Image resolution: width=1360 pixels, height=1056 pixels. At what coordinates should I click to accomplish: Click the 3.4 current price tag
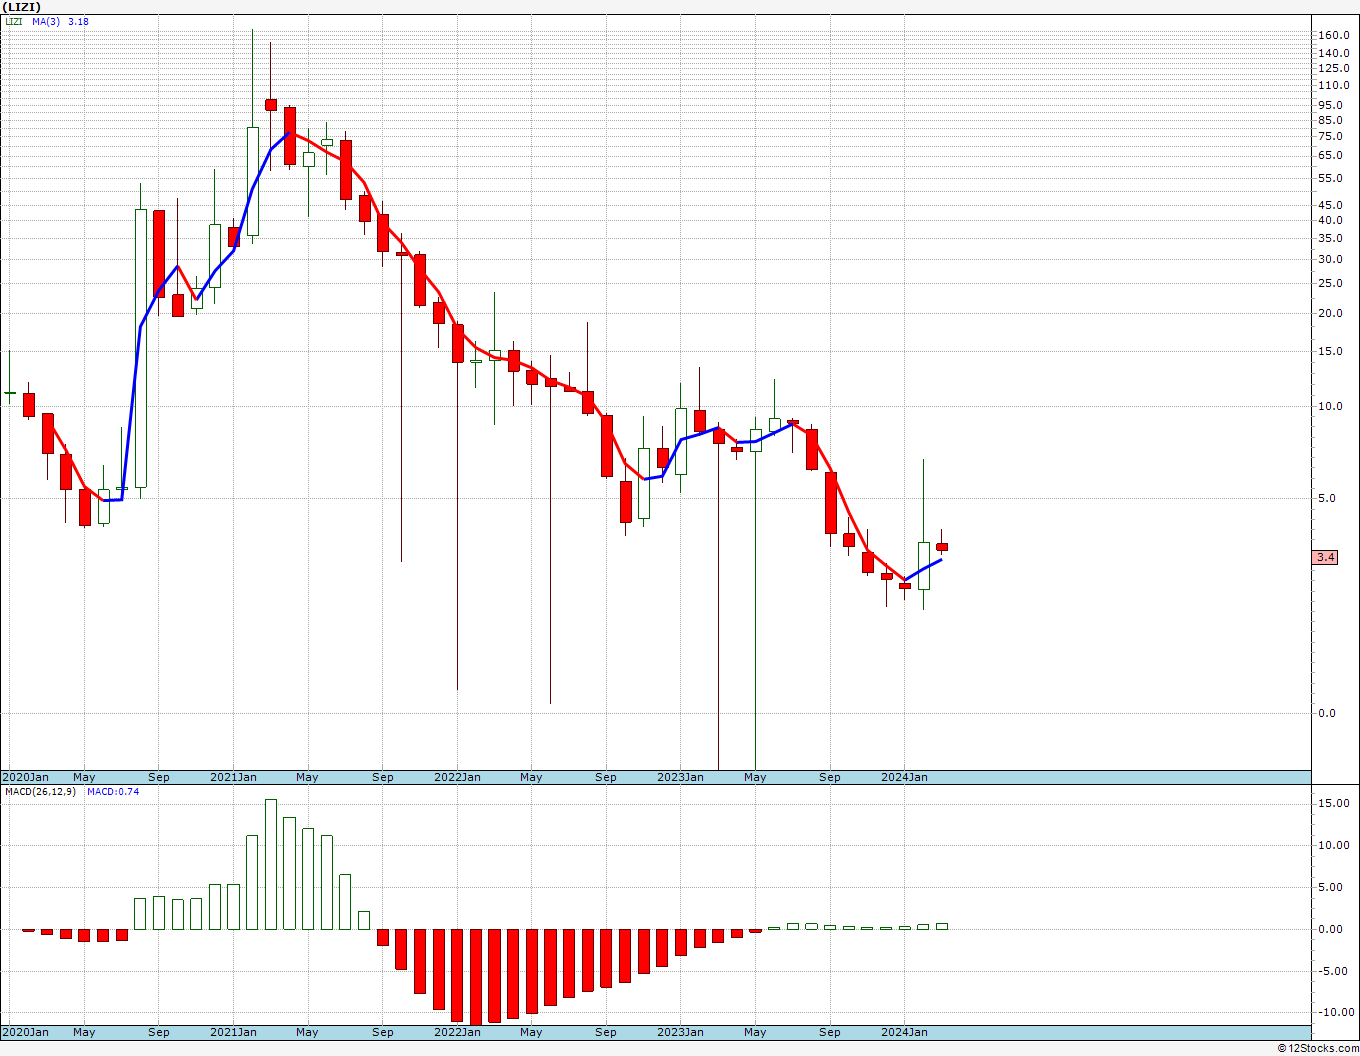click(1325, 557)
